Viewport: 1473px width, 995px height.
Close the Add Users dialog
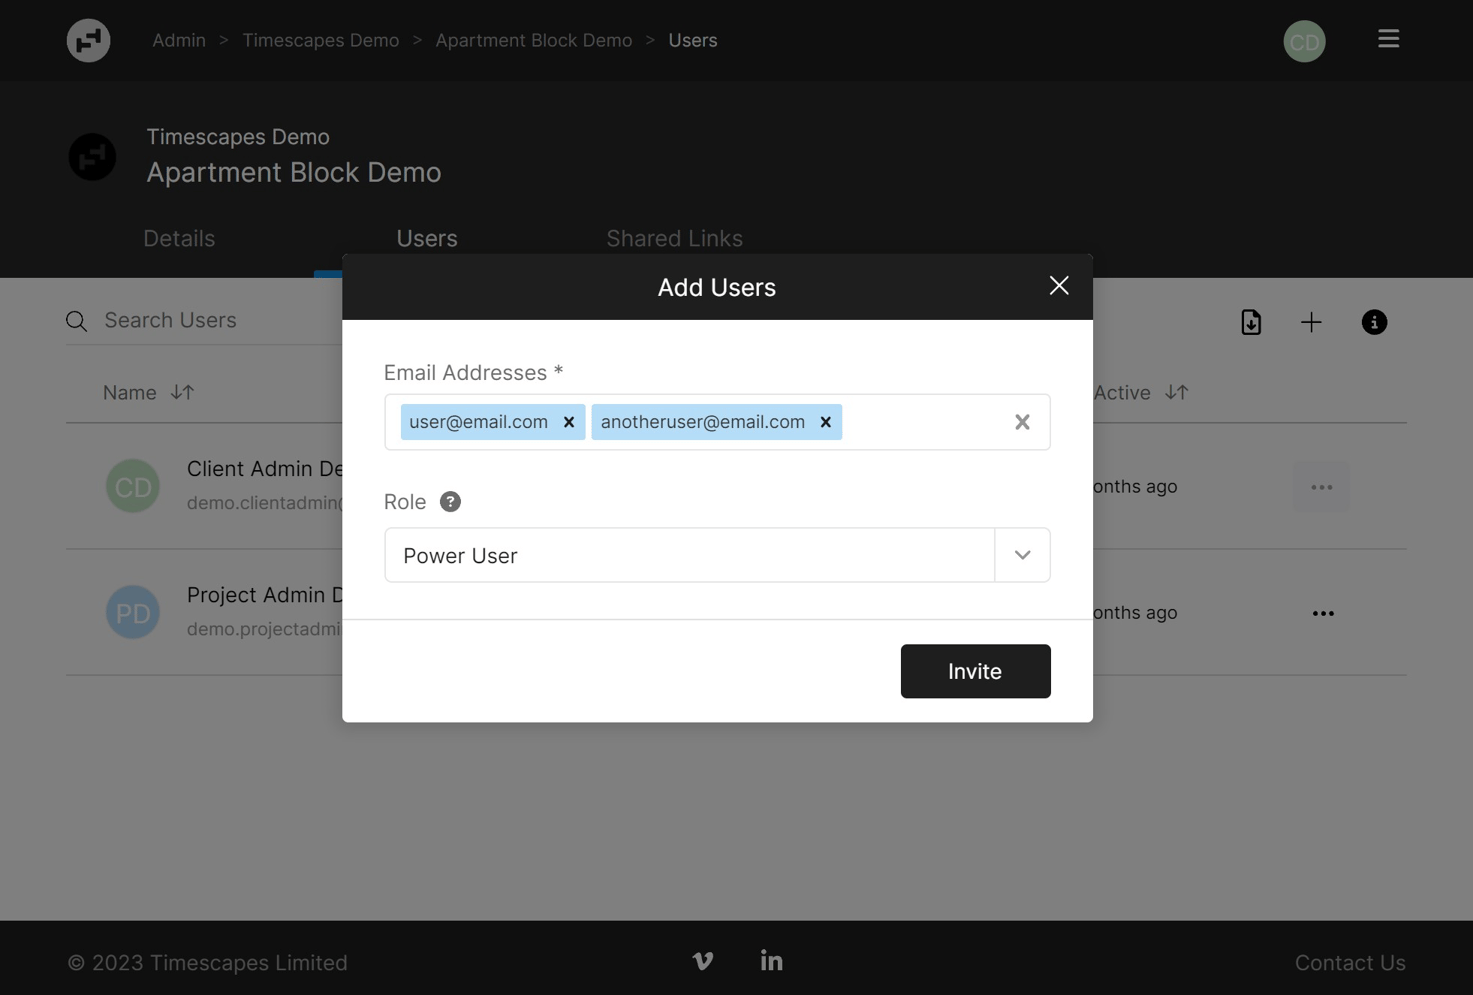coord(1059,286)
